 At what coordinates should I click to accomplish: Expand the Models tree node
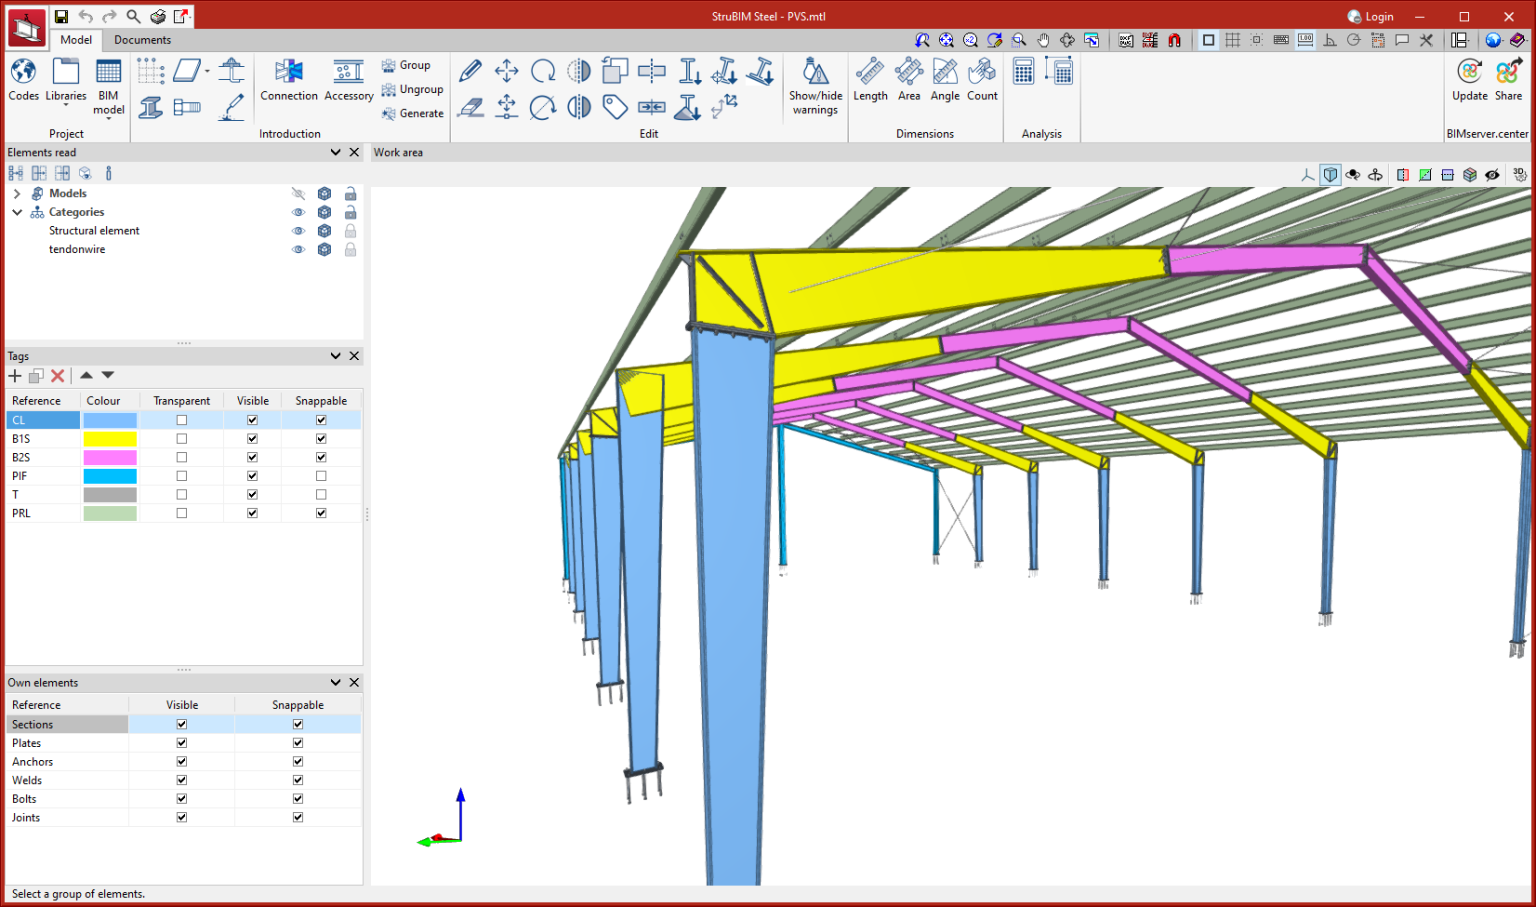click(17, 192)
